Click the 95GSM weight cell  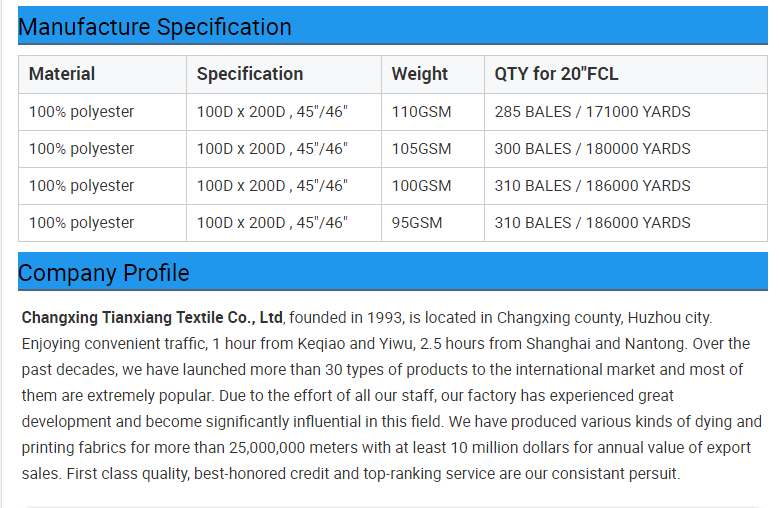(417, 223)
